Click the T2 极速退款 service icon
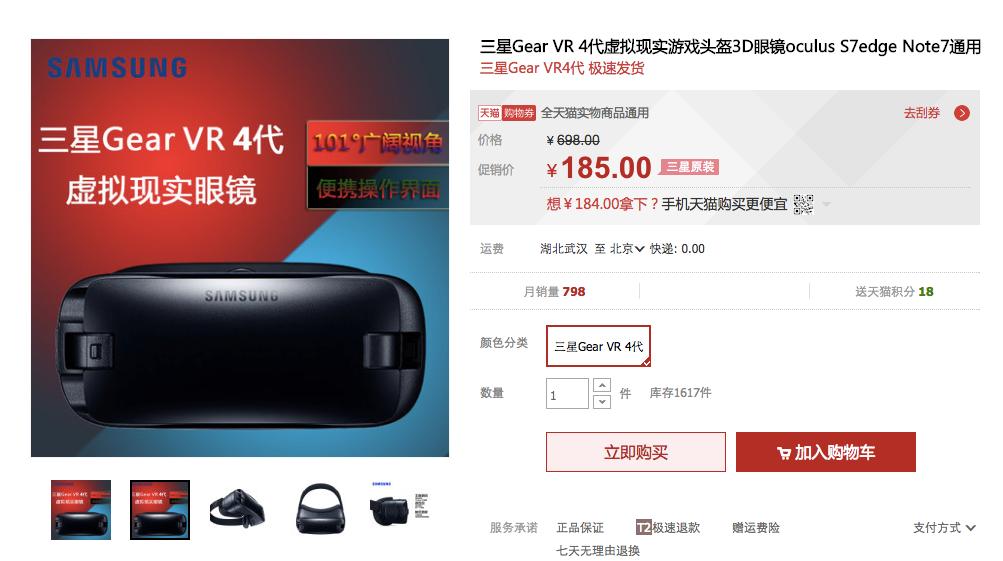Image resolution: width=1003 pixels, height=561 pixels. click(x=644, y=528)
